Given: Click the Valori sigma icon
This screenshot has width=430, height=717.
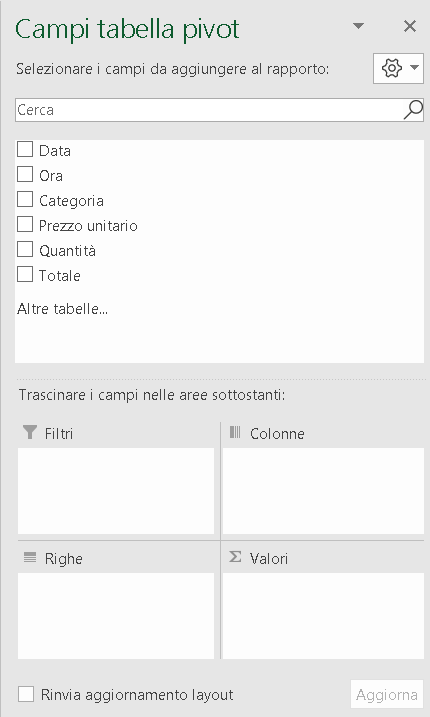Looking at the screenshot, I should click(x=235, y=557).
